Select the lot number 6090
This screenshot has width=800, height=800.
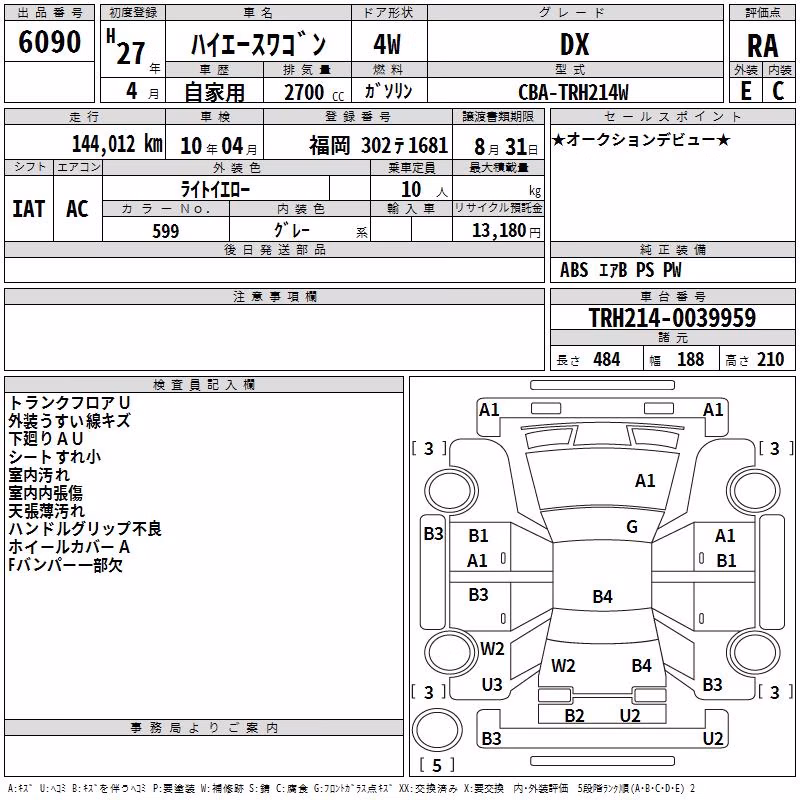coord(49,42)
